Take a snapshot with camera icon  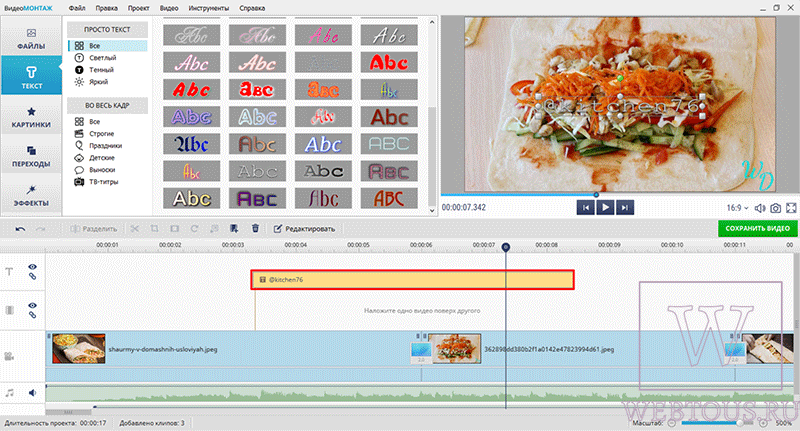pos(776,208)
